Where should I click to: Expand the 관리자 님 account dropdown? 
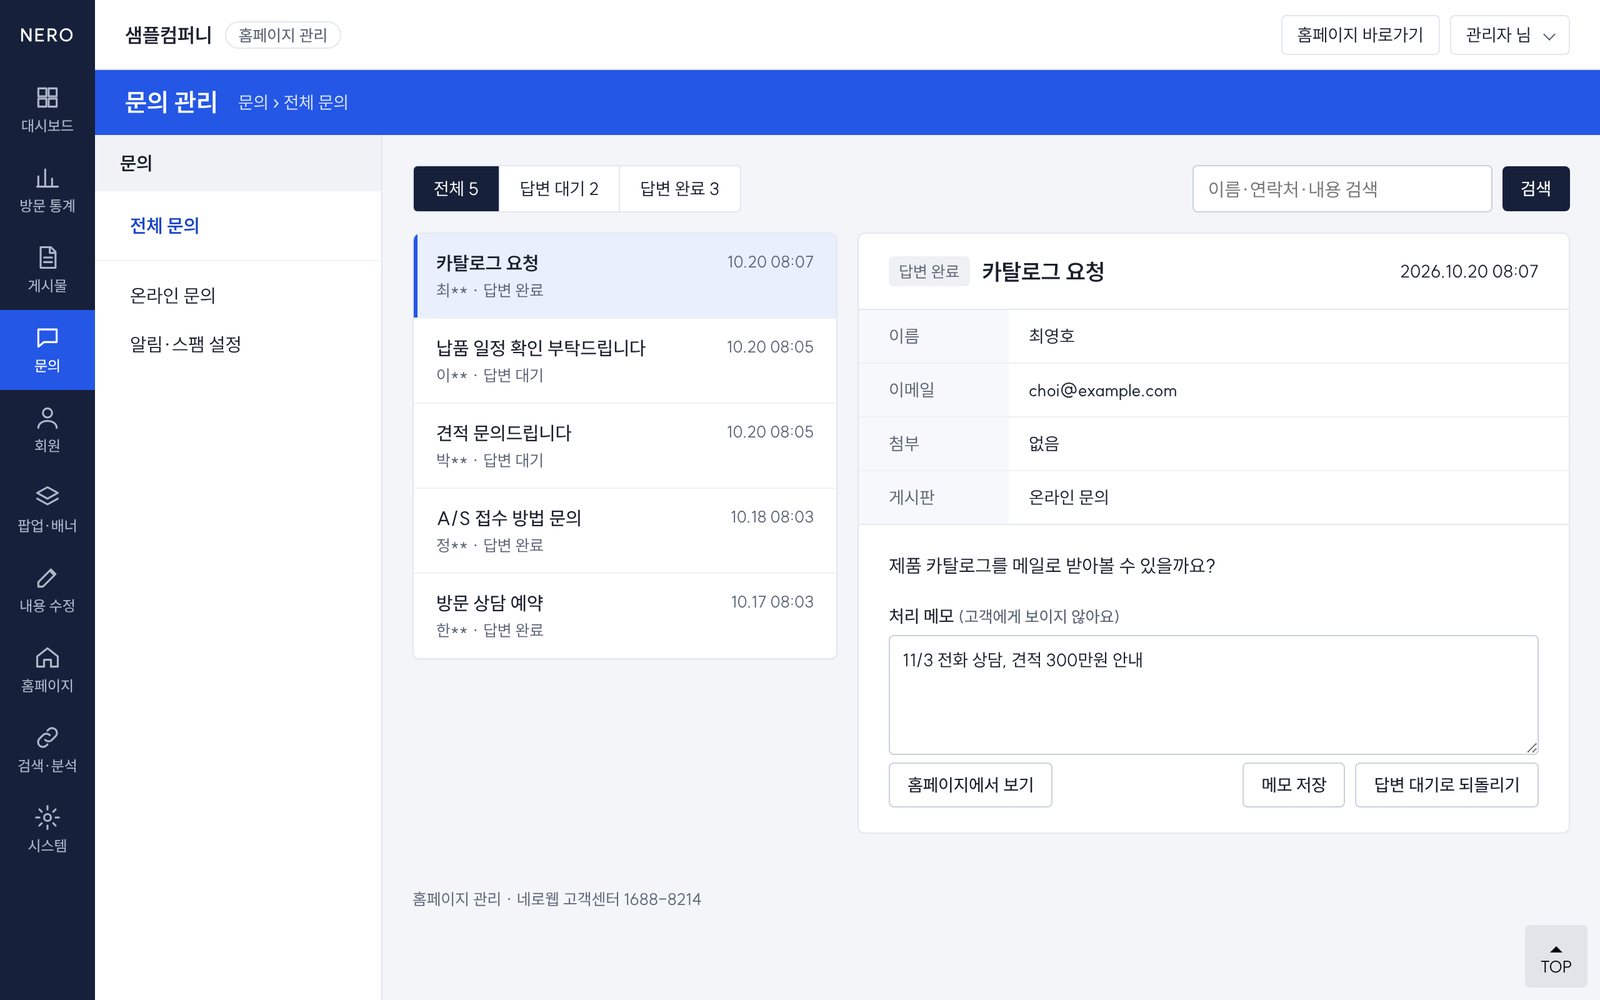[1509, 35]
